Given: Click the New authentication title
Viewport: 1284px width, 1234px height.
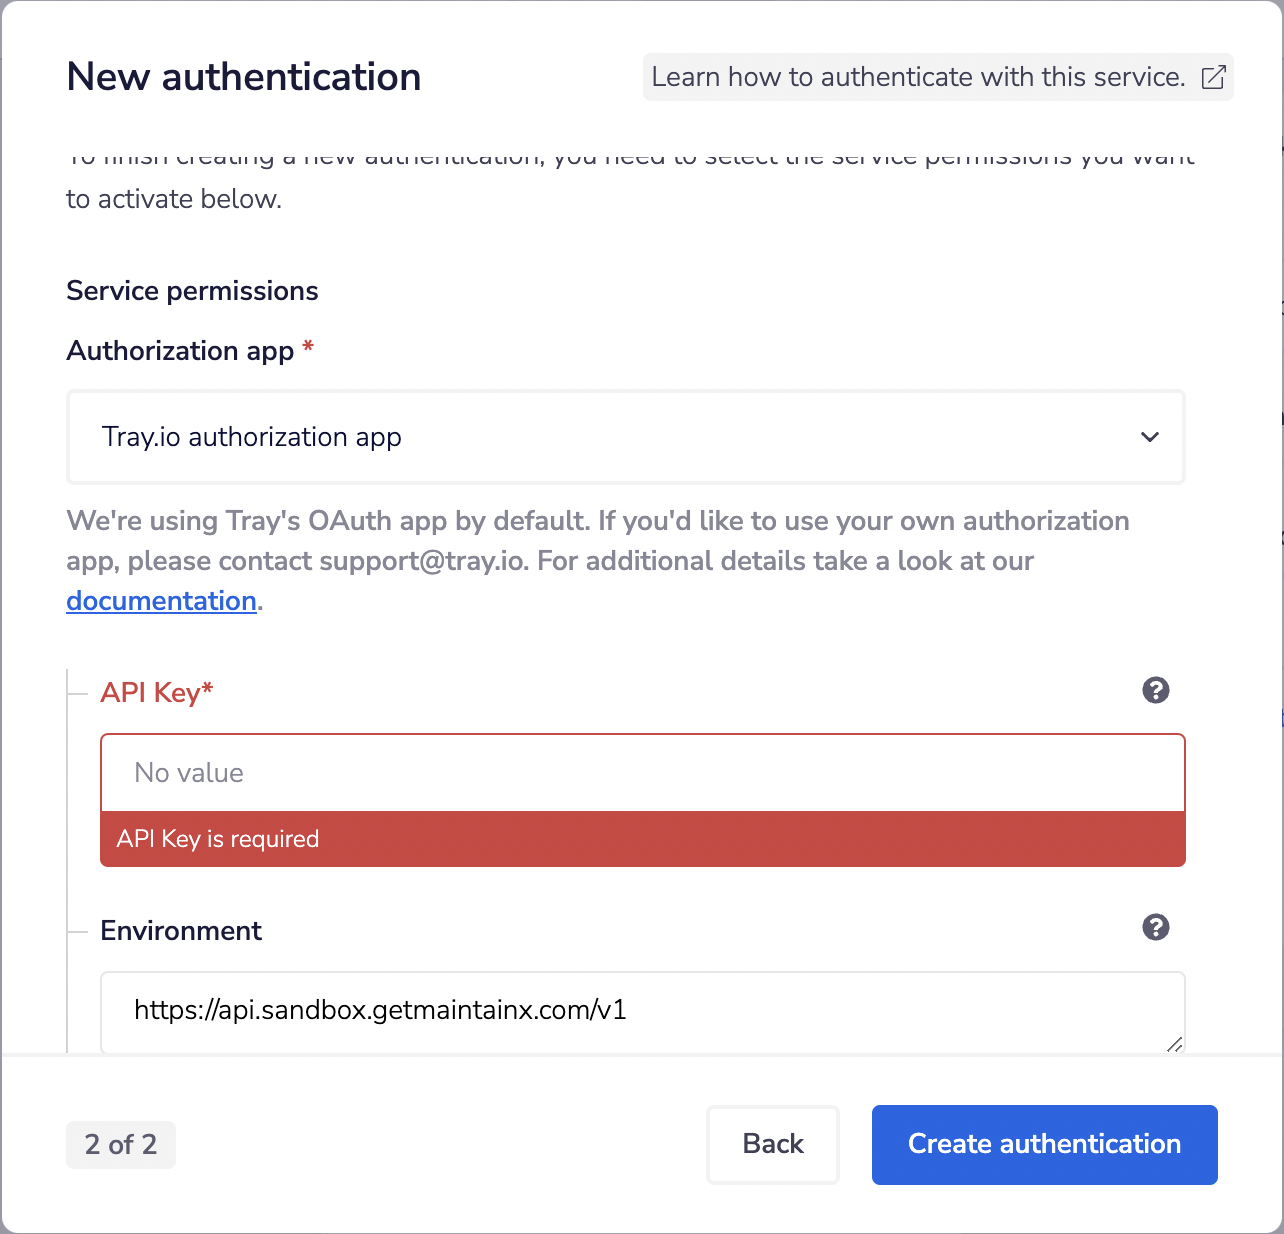Looking at the screenshot, I should click(243, 76).
